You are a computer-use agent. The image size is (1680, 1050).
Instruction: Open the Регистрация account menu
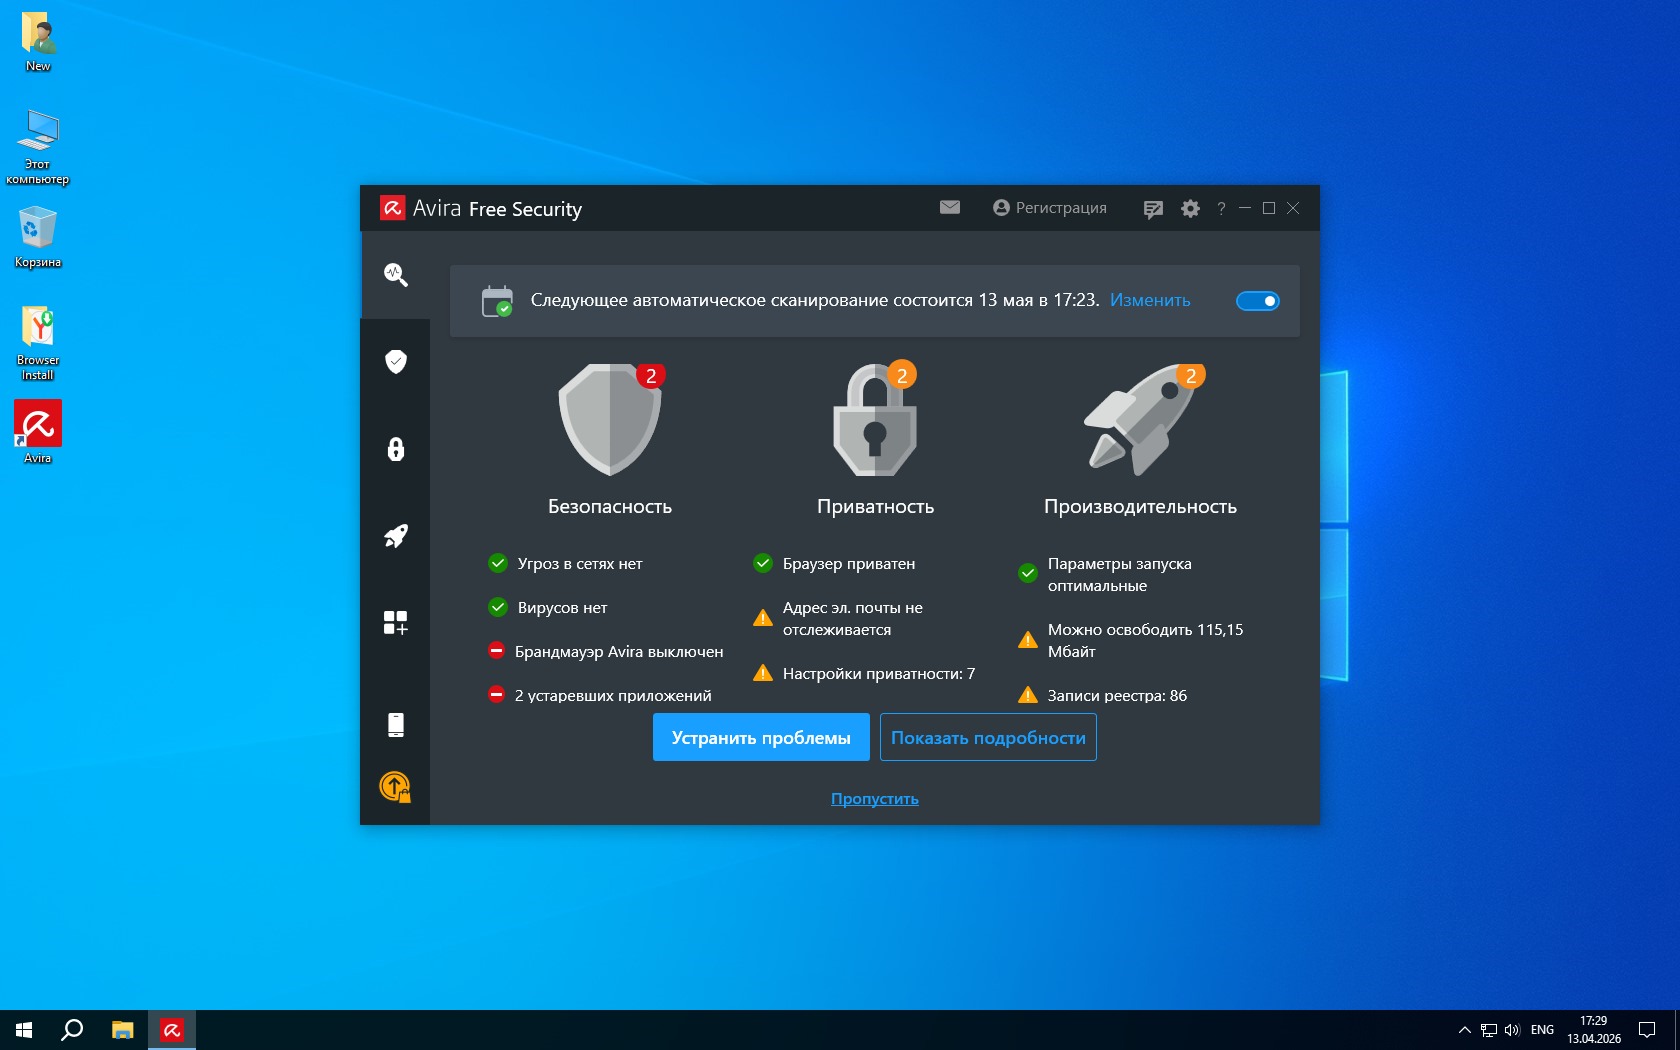pos(1050,208)
